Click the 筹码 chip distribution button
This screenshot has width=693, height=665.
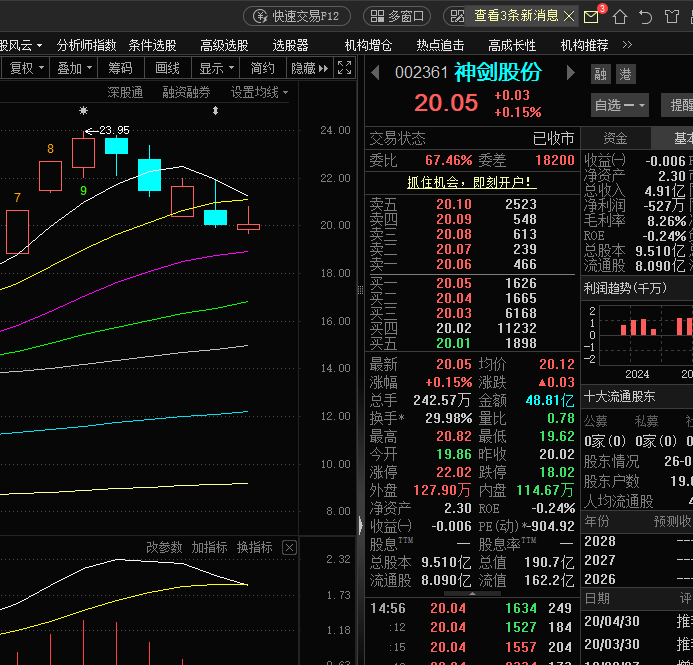coord(121,68)
